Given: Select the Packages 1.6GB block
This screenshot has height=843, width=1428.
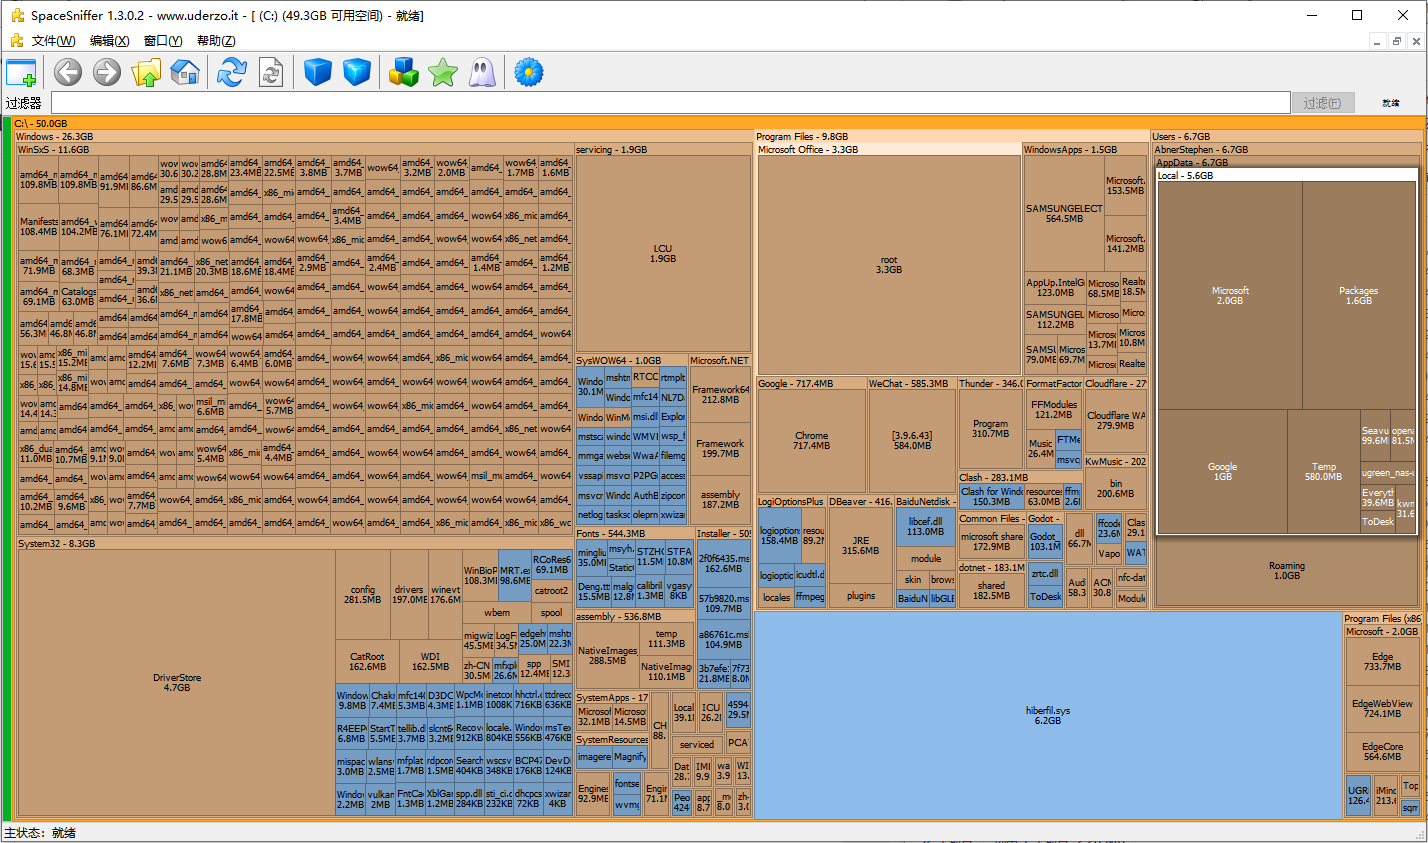Looking at the screenshot, I should (1359, 296).
